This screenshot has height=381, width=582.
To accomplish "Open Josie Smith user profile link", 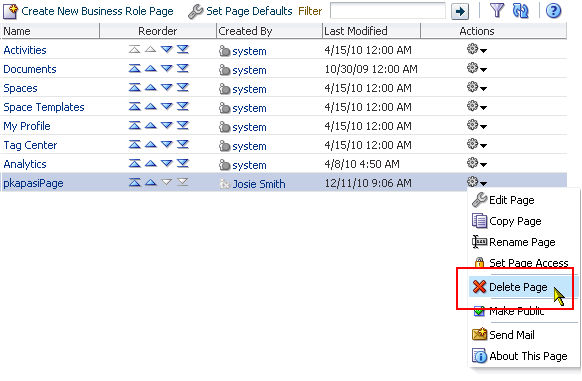I will [259, 184].
